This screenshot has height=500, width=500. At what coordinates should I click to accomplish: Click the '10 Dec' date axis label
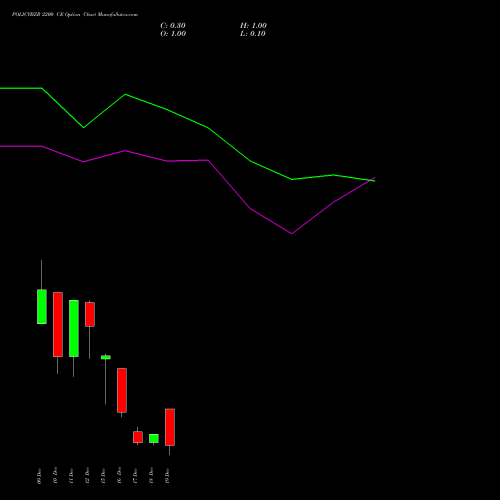(55, 476)
